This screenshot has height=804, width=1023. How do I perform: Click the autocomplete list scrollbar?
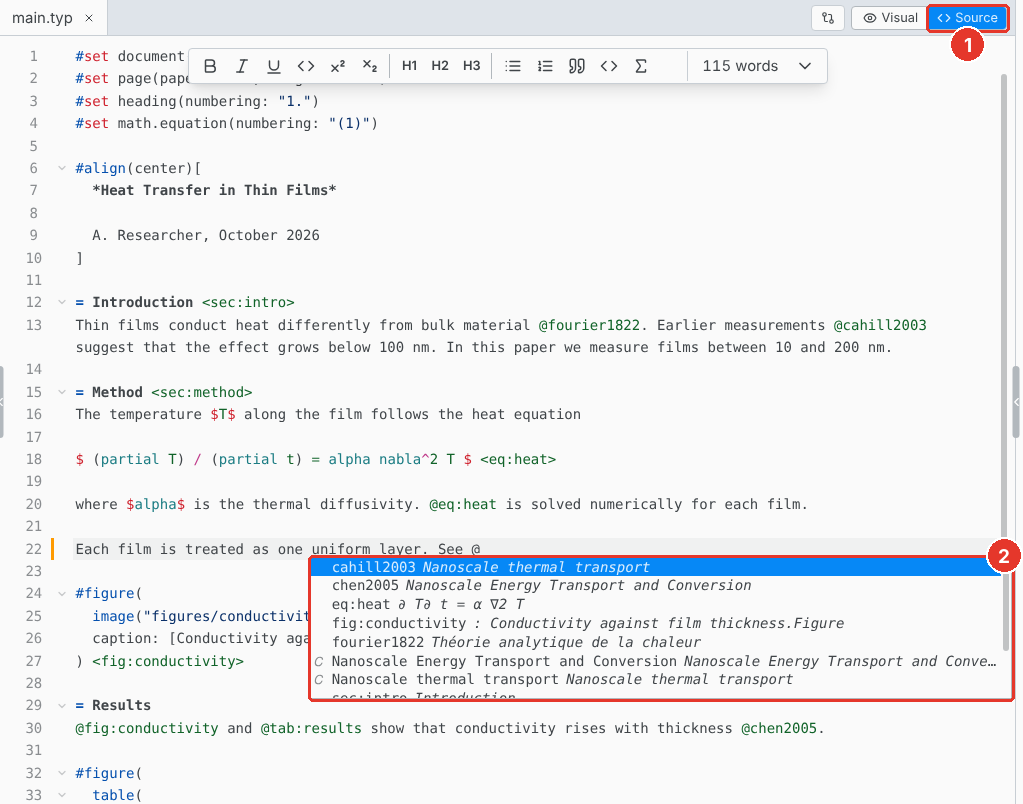[x=1006, y=613]
